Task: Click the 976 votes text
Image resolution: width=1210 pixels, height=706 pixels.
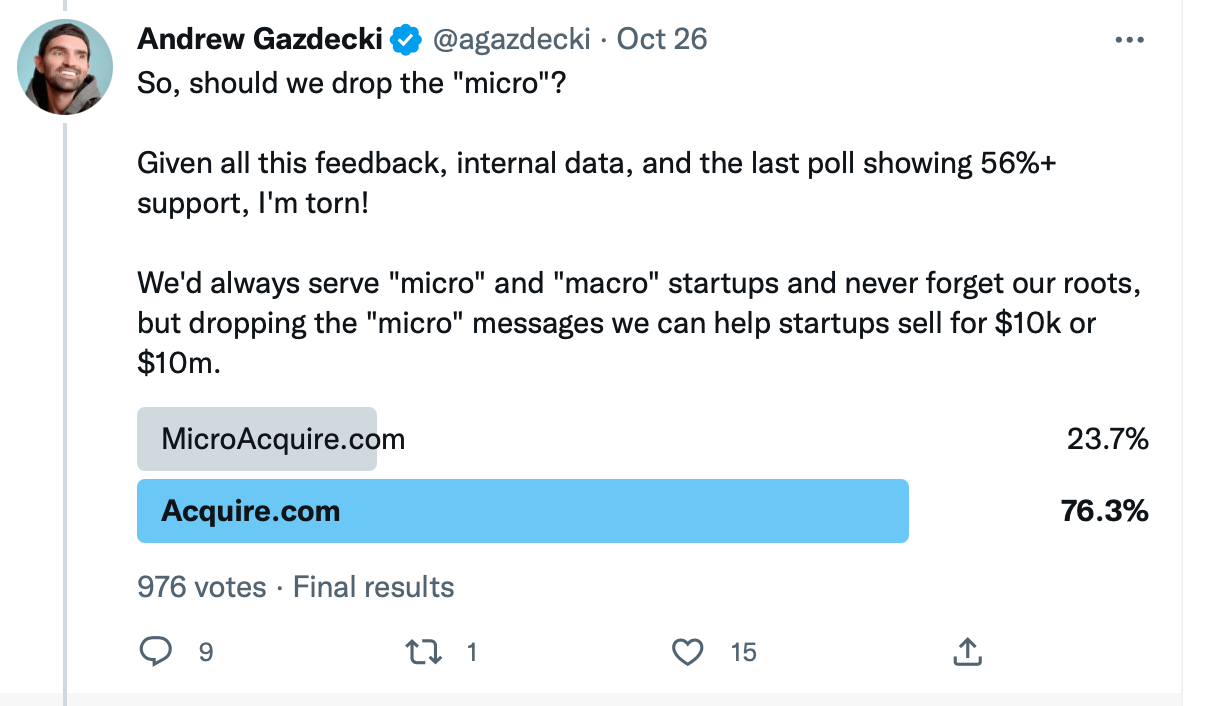Action: 201,587
